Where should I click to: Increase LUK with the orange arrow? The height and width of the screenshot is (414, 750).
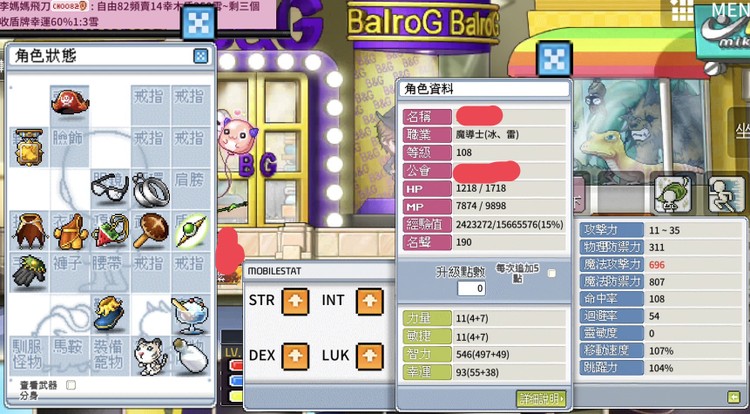click(x=370, y=356)
